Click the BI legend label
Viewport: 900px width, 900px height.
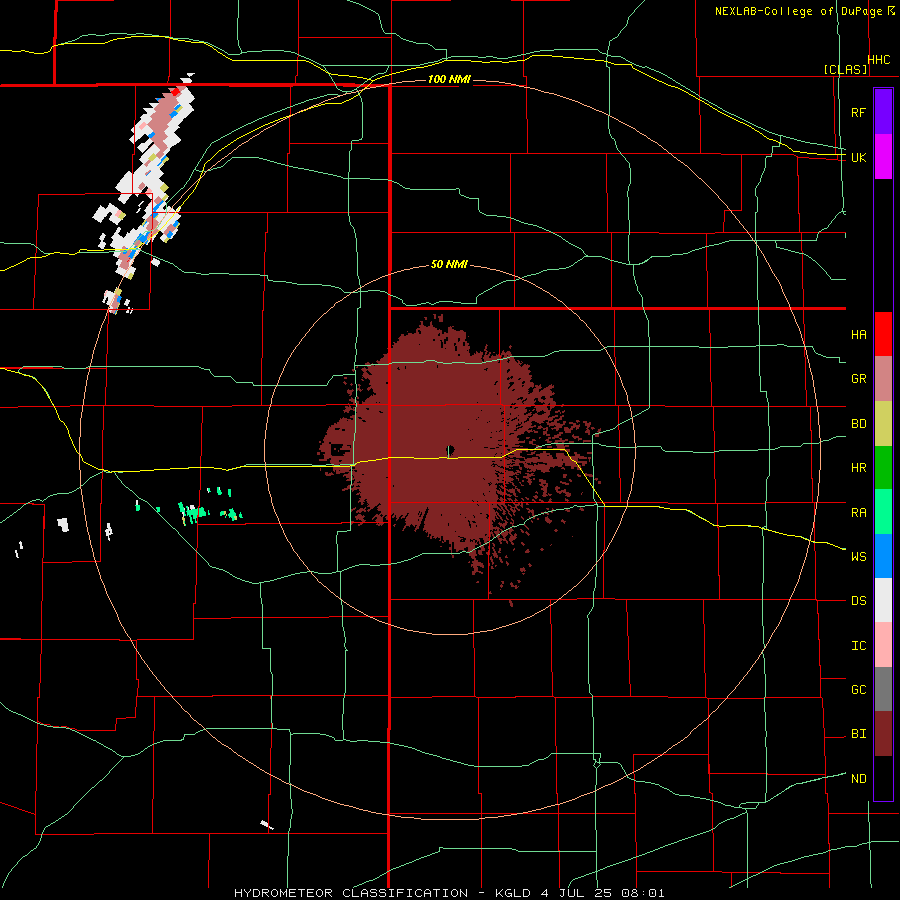[858, 734]
